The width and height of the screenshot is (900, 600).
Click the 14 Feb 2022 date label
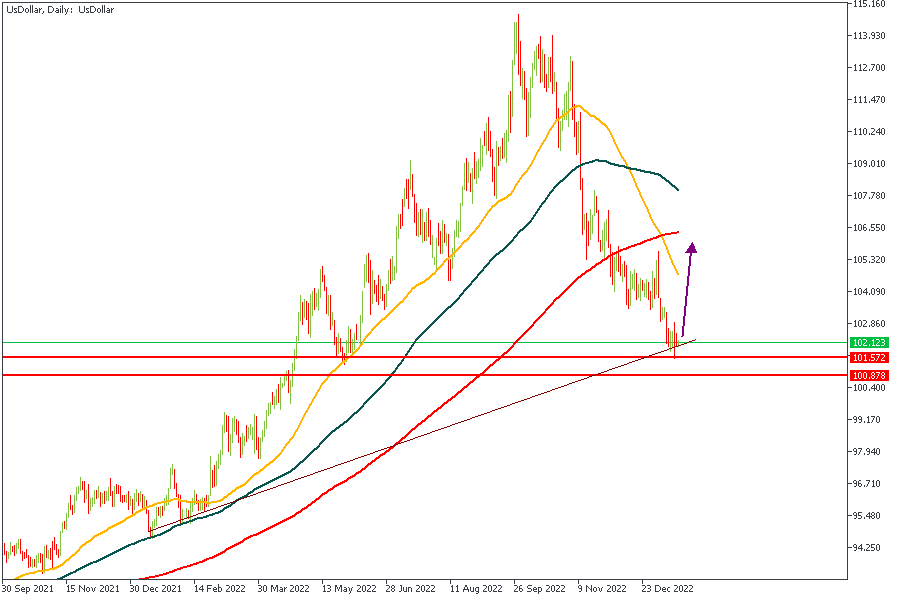[x=219, y=589]
